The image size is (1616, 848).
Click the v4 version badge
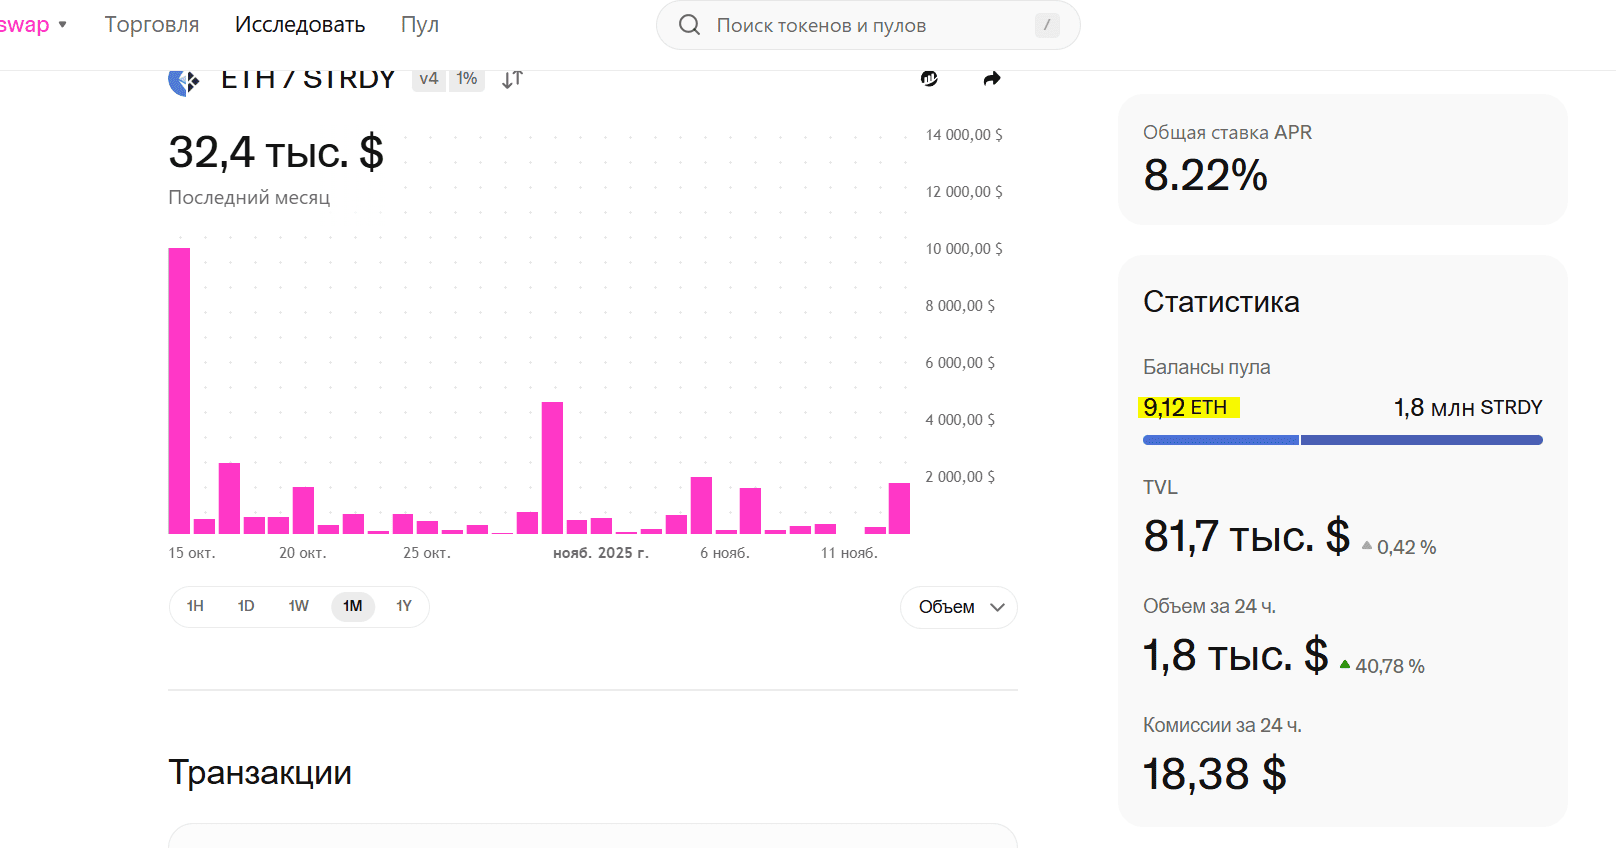pyautogui.click(x=429, y=79)
